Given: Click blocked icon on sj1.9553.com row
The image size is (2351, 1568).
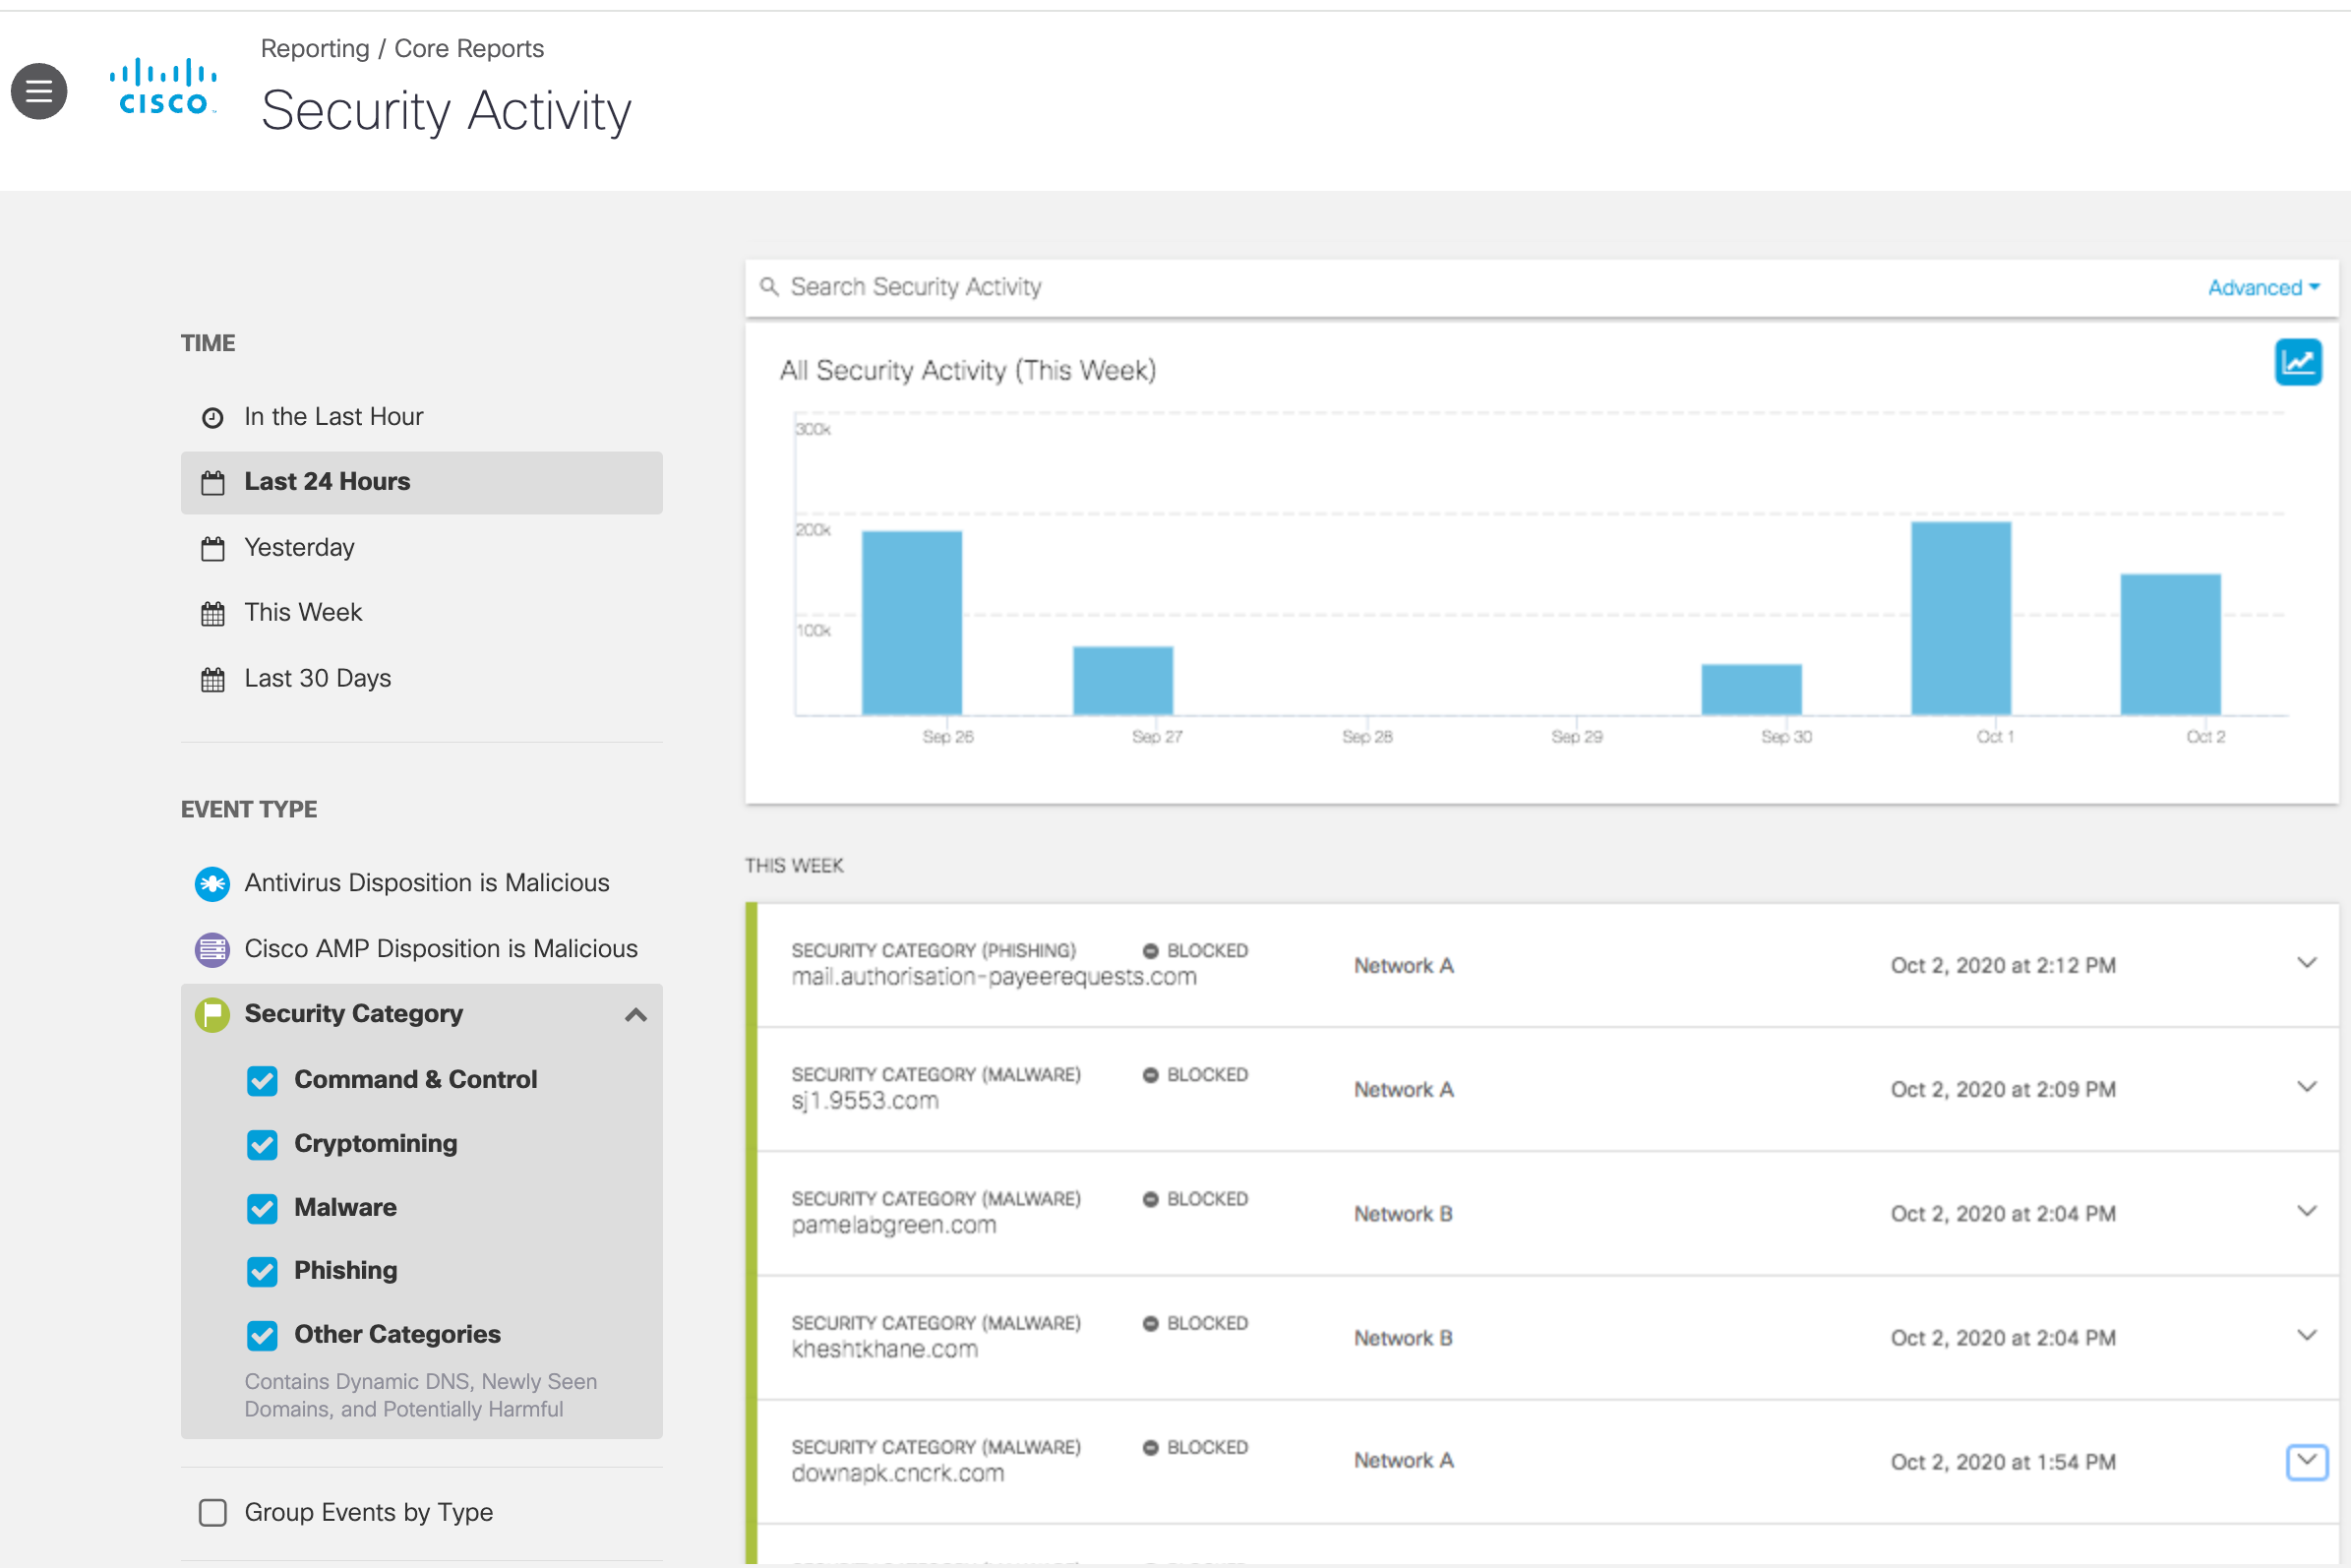Looking at the screenshot, I should point(1151,1075).
